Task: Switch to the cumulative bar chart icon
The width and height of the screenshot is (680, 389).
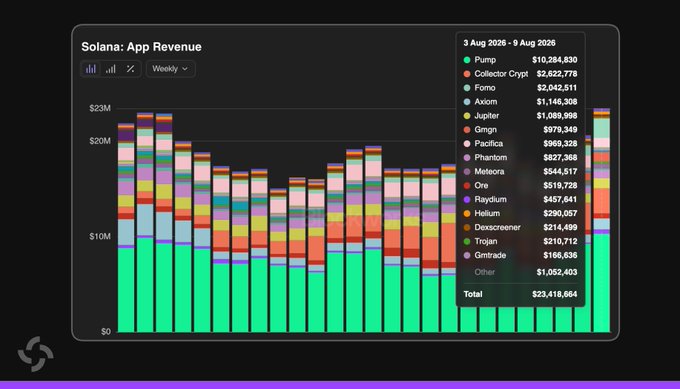Action: pos(111,69)
